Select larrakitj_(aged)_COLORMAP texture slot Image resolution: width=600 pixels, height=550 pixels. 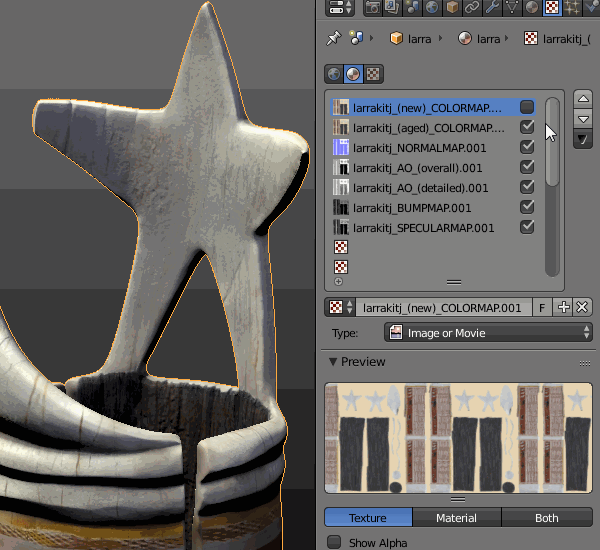[x=432, y=127]
